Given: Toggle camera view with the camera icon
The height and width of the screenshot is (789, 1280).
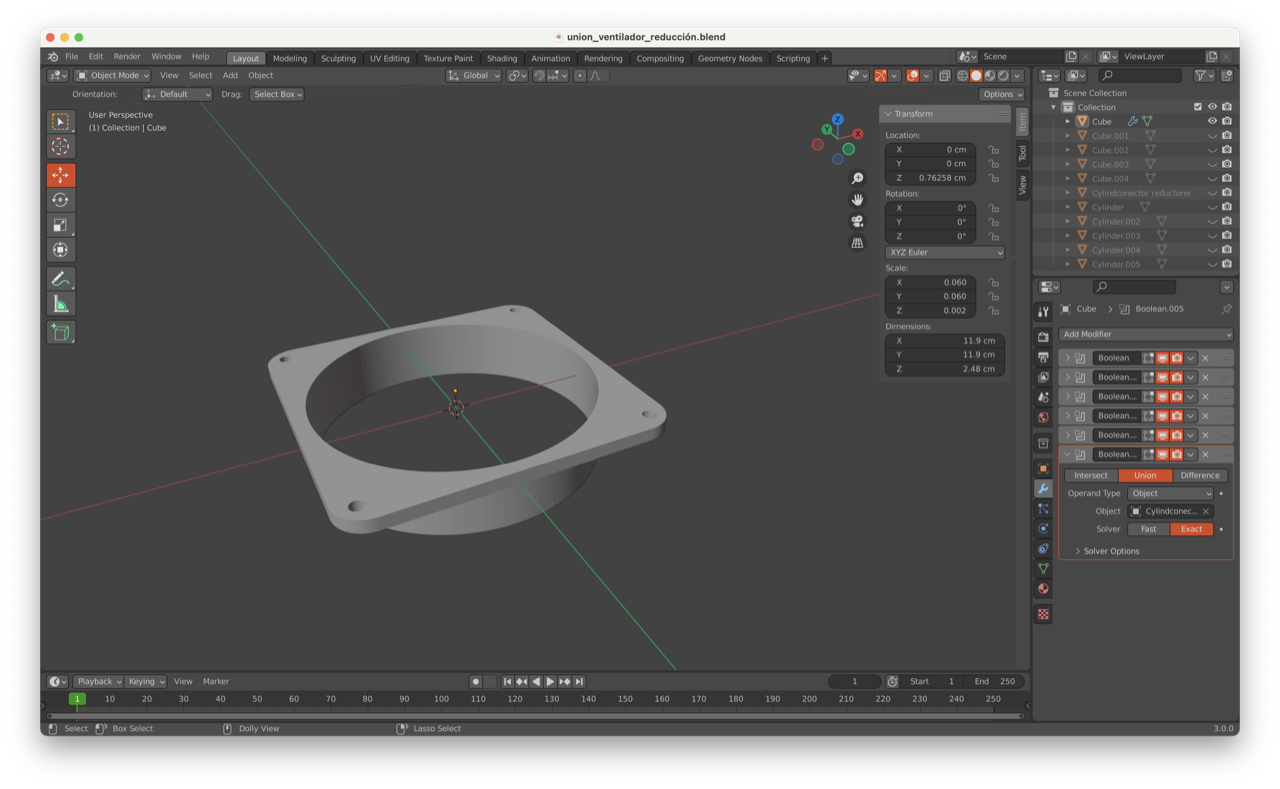Looking at the screenshot, I should (x=857, y=221).
